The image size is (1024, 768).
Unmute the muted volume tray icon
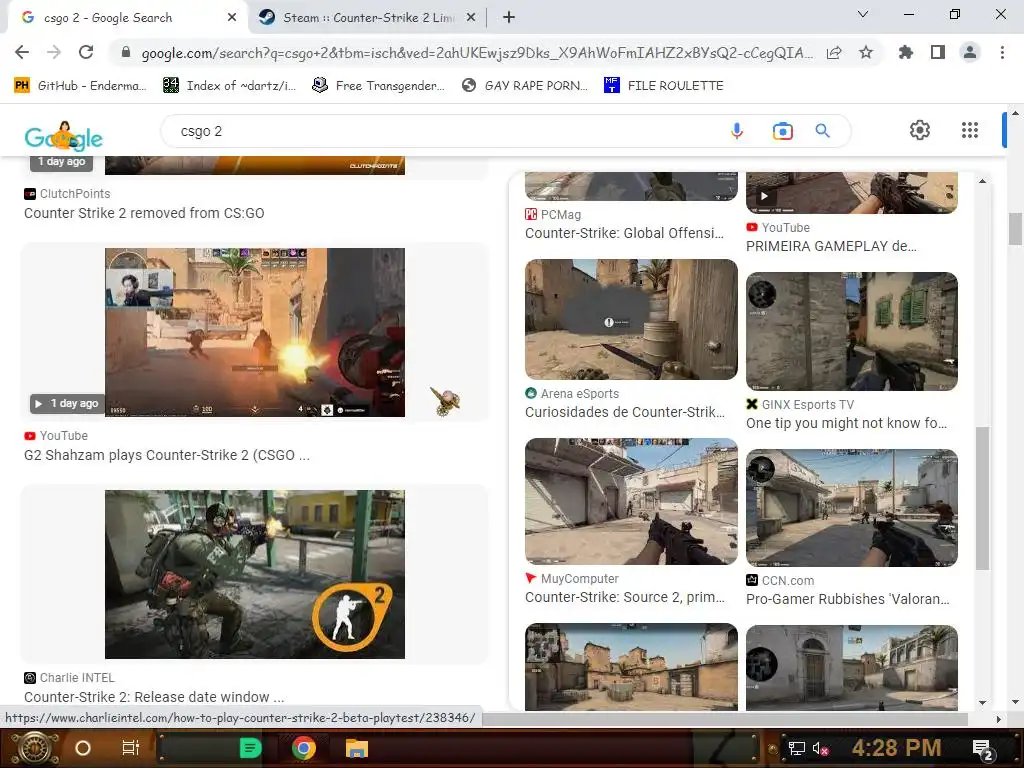pyautogui.click(x=820, y=748)
